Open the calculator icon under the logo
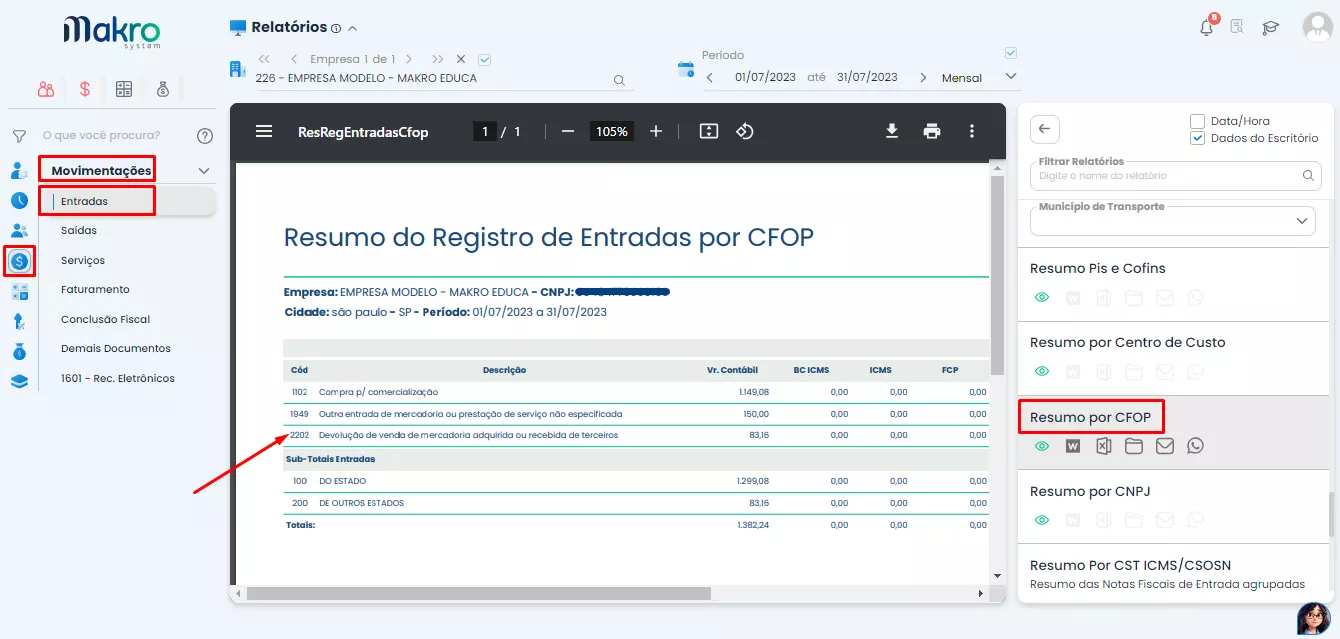This screenshot has width=1340, height=639. 124,89
